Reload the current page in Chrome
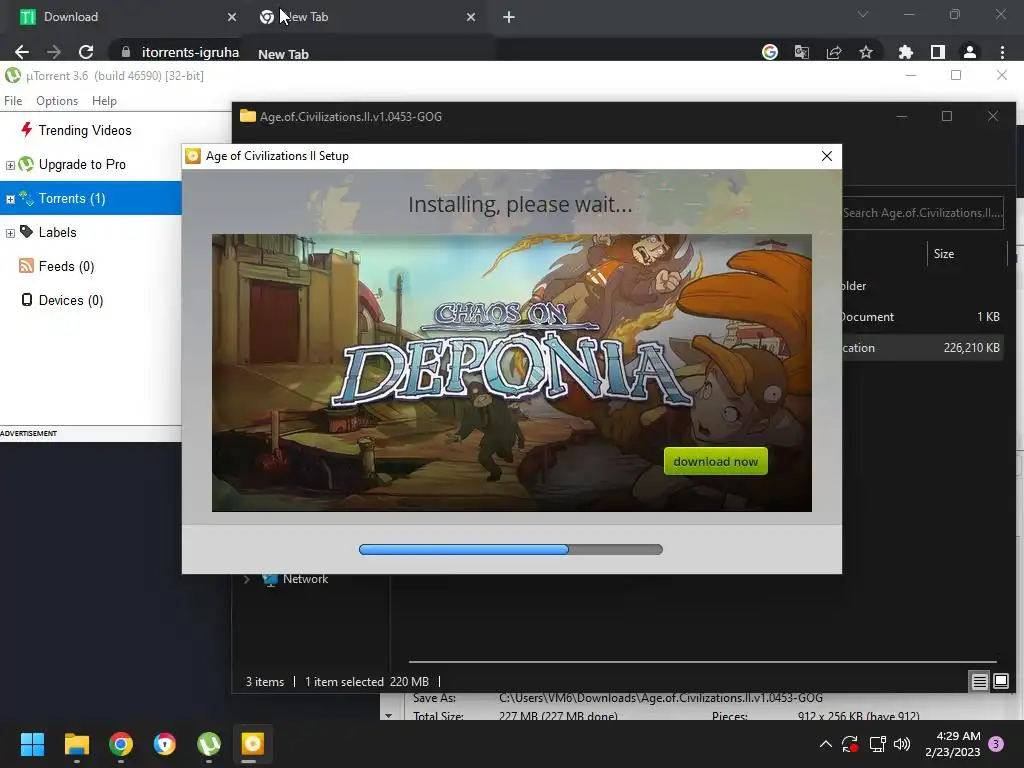 coord(86,52)
